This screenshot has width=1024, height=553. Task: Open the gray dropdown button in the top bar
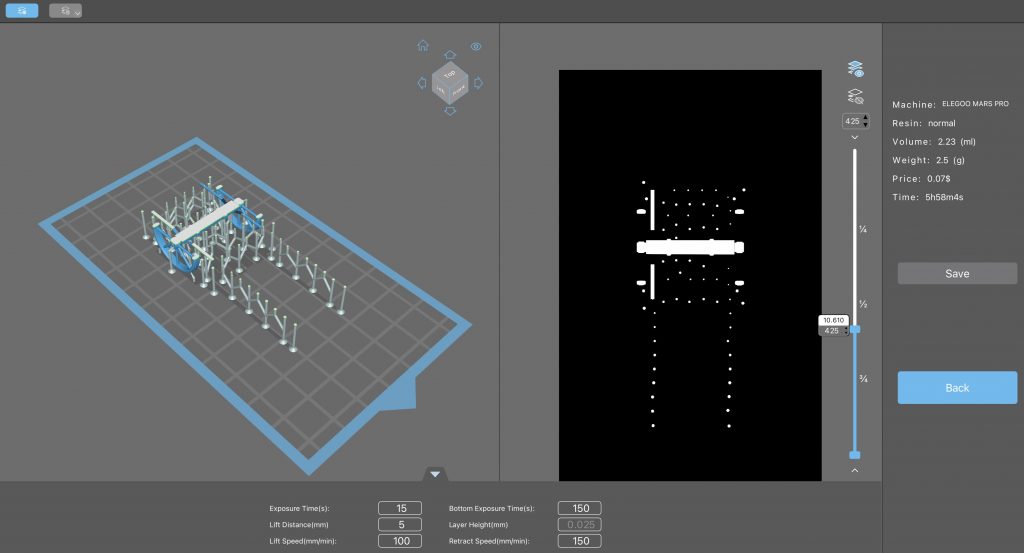pos(66,11)
